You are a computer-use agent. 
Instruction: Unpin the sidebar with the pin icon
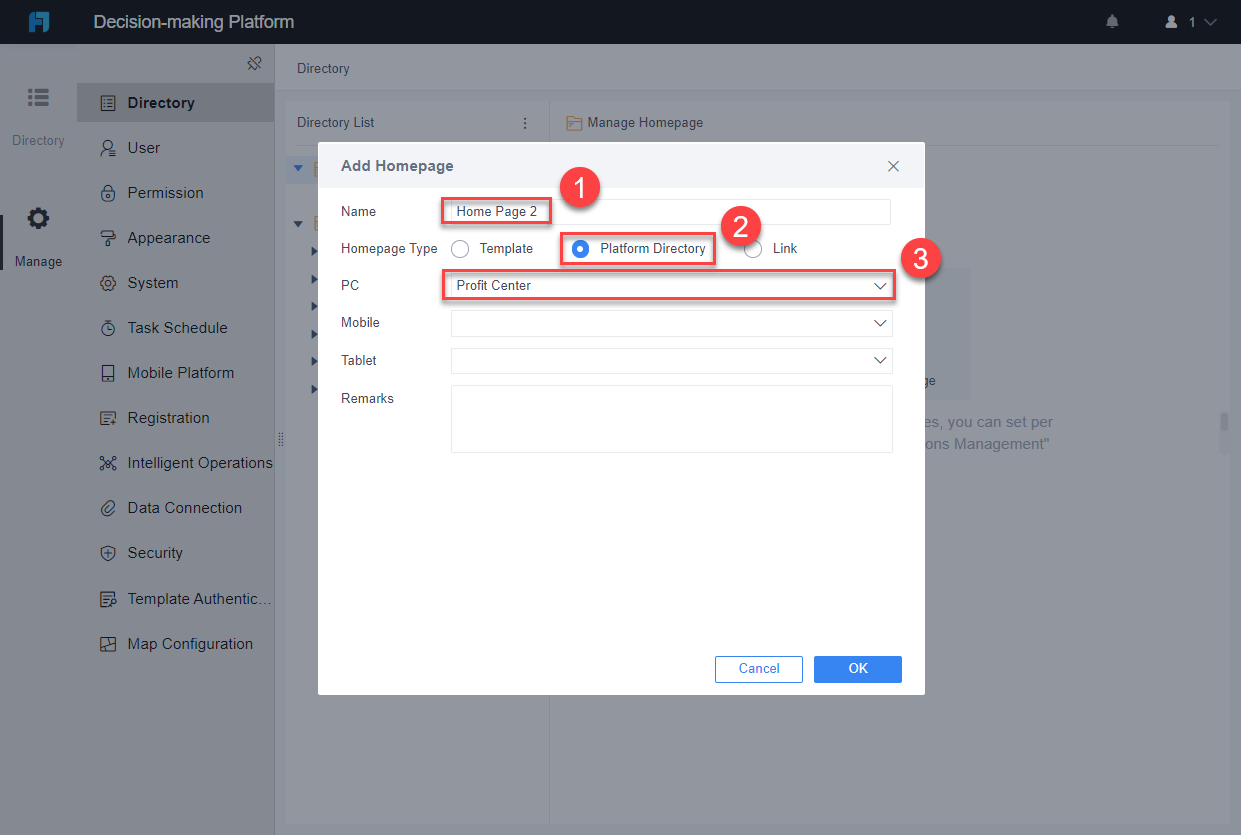coord(255,62)
